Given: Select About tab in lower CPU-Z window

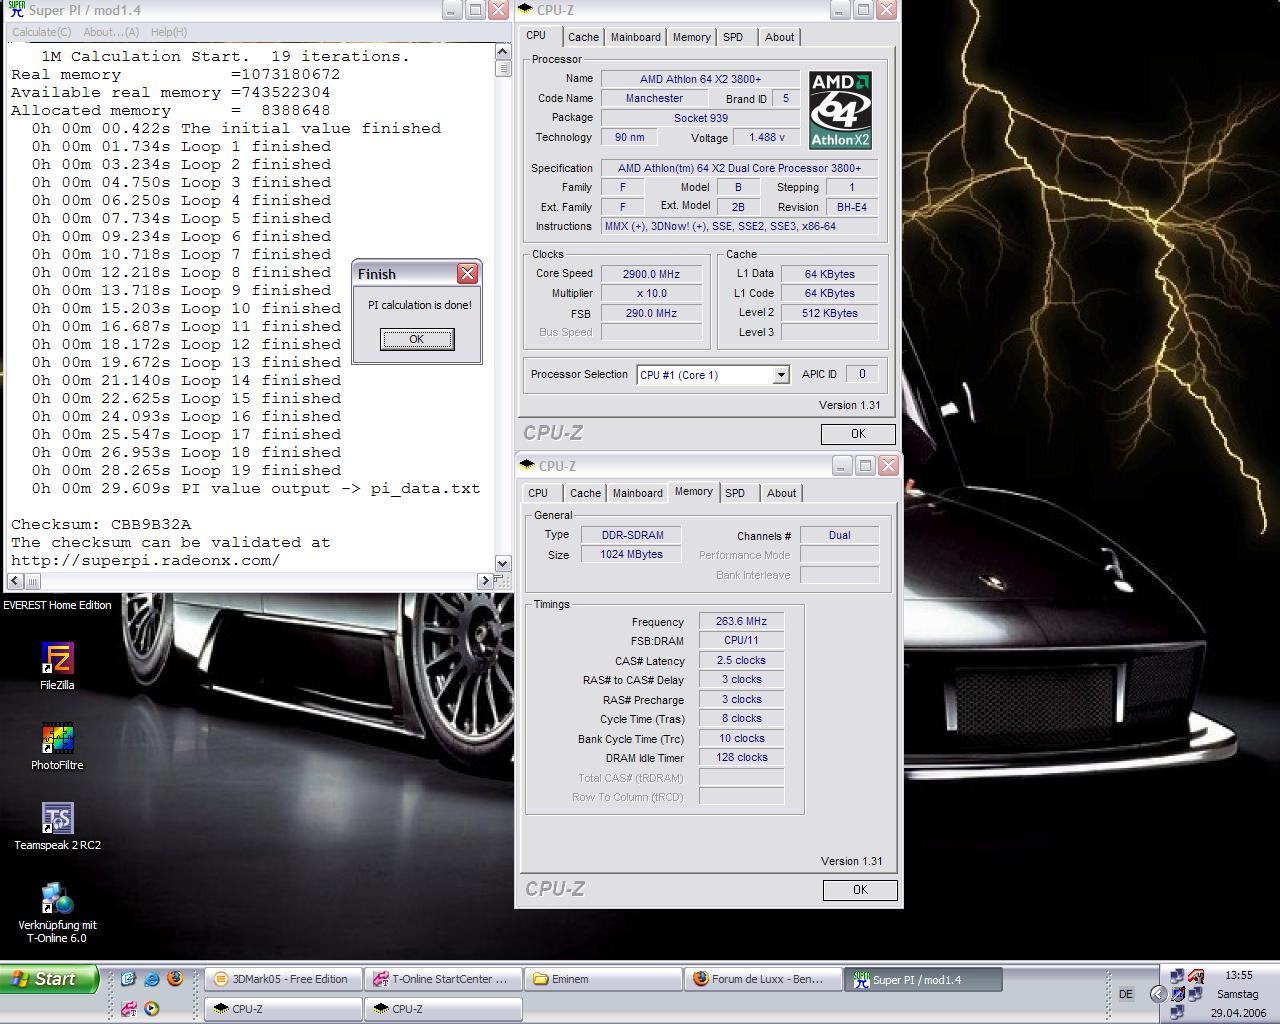Looking at the screenshot, I should (x=781, y=493).
